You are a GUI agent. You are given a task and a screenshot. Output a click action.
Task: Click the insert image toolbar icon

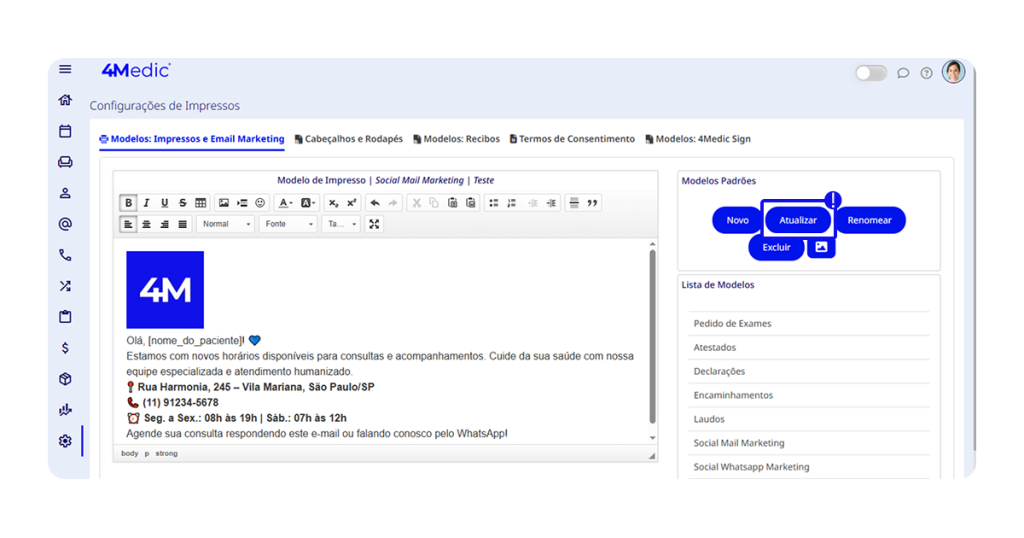tap(224, 203)
